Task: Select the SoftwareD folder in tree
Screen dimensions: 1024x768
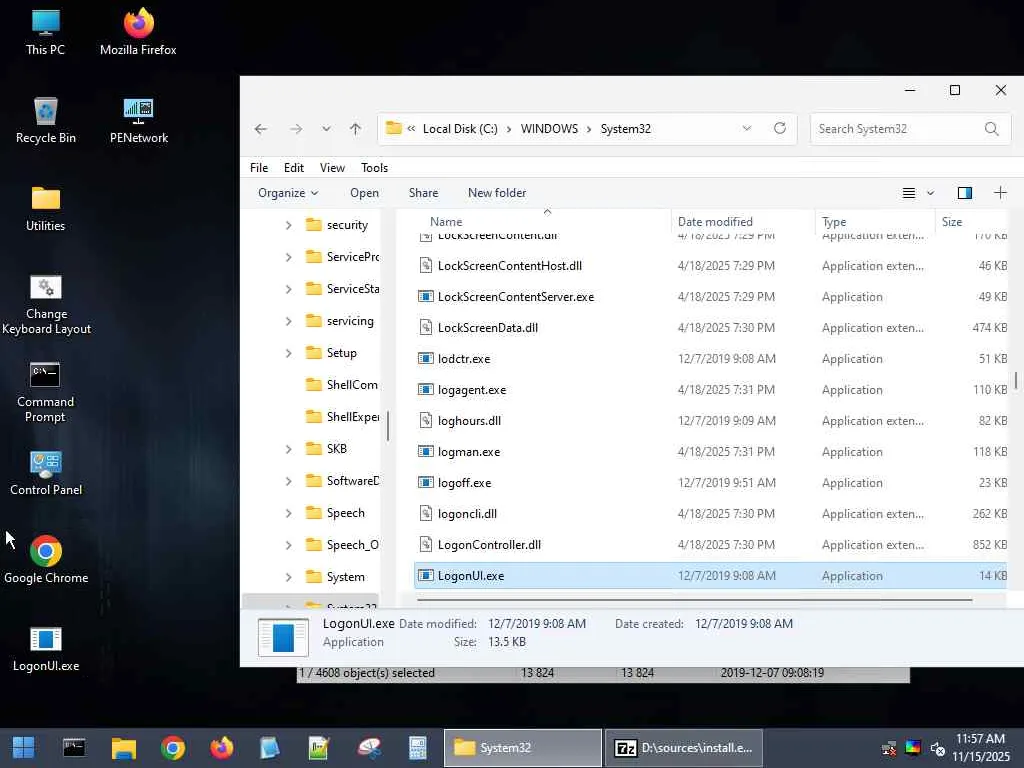Action: coord(342,481)
